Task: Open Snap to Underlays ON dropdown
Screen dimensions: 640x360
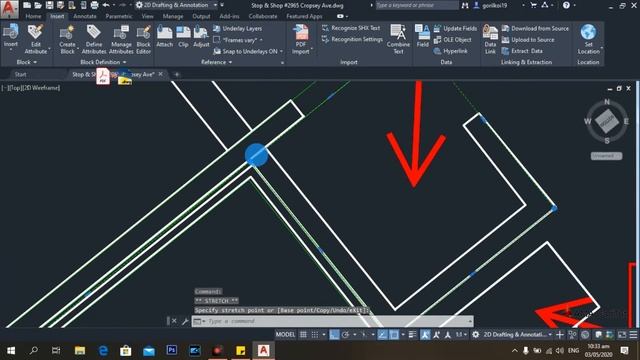Action: click(248, 51)
